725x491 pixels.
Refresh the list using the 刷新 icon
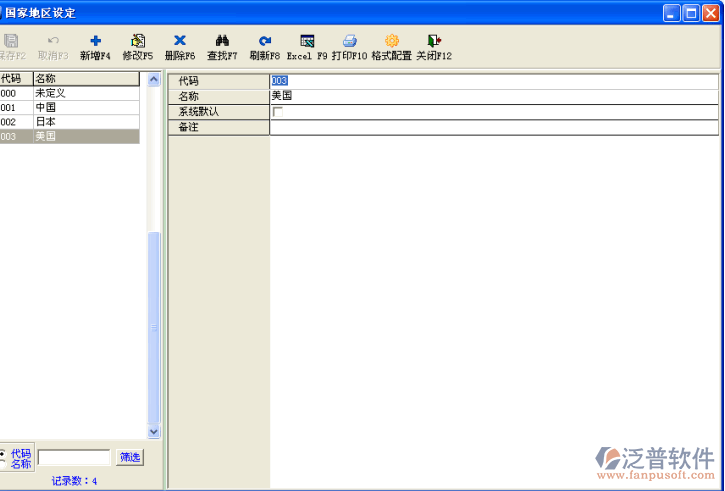point(264,41)
